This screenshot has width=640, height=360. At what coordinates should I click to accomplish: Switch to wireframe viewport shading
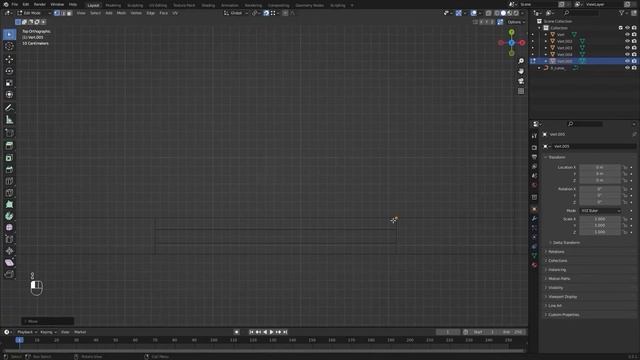click(x=497, y=13)
